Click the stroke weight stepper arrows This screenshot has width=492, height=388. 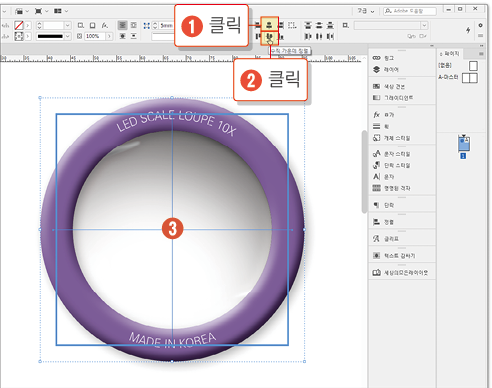coord(39,25)
